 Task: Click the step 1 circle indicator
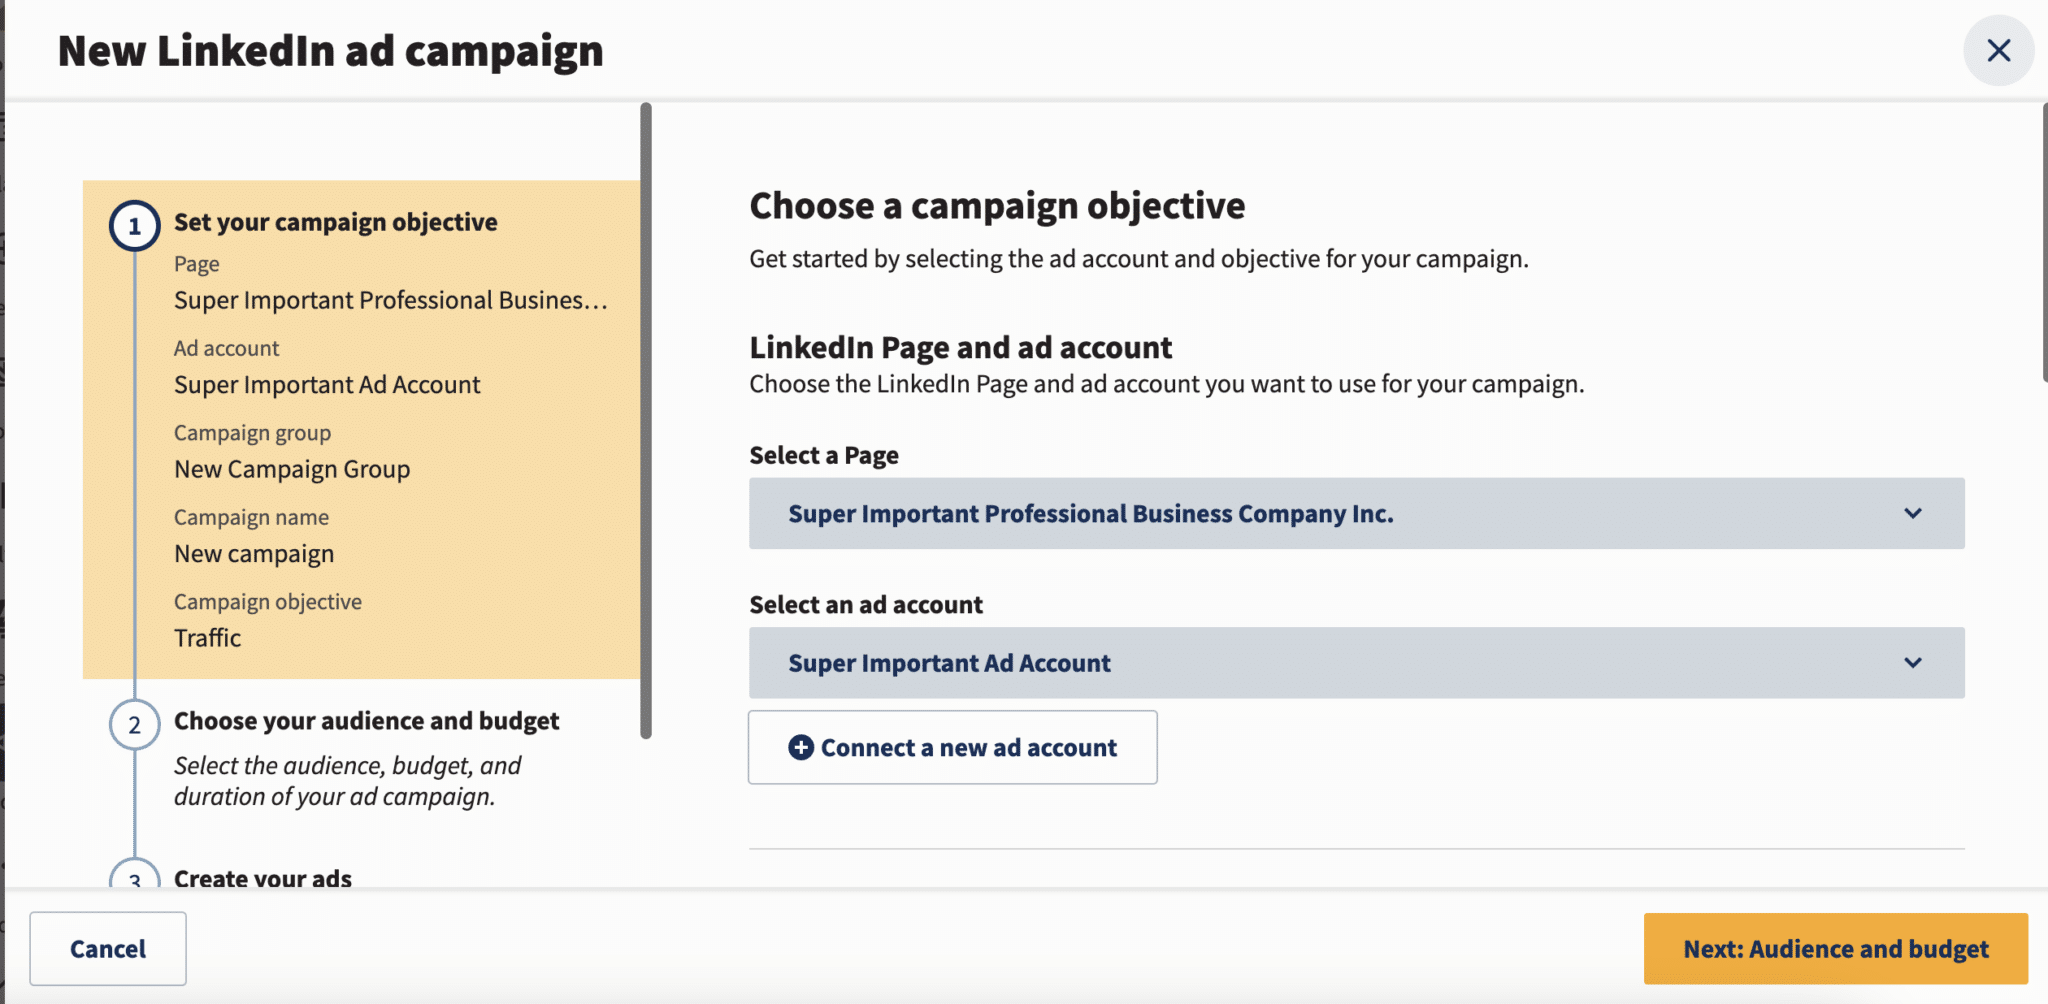(x=135, y=224)
